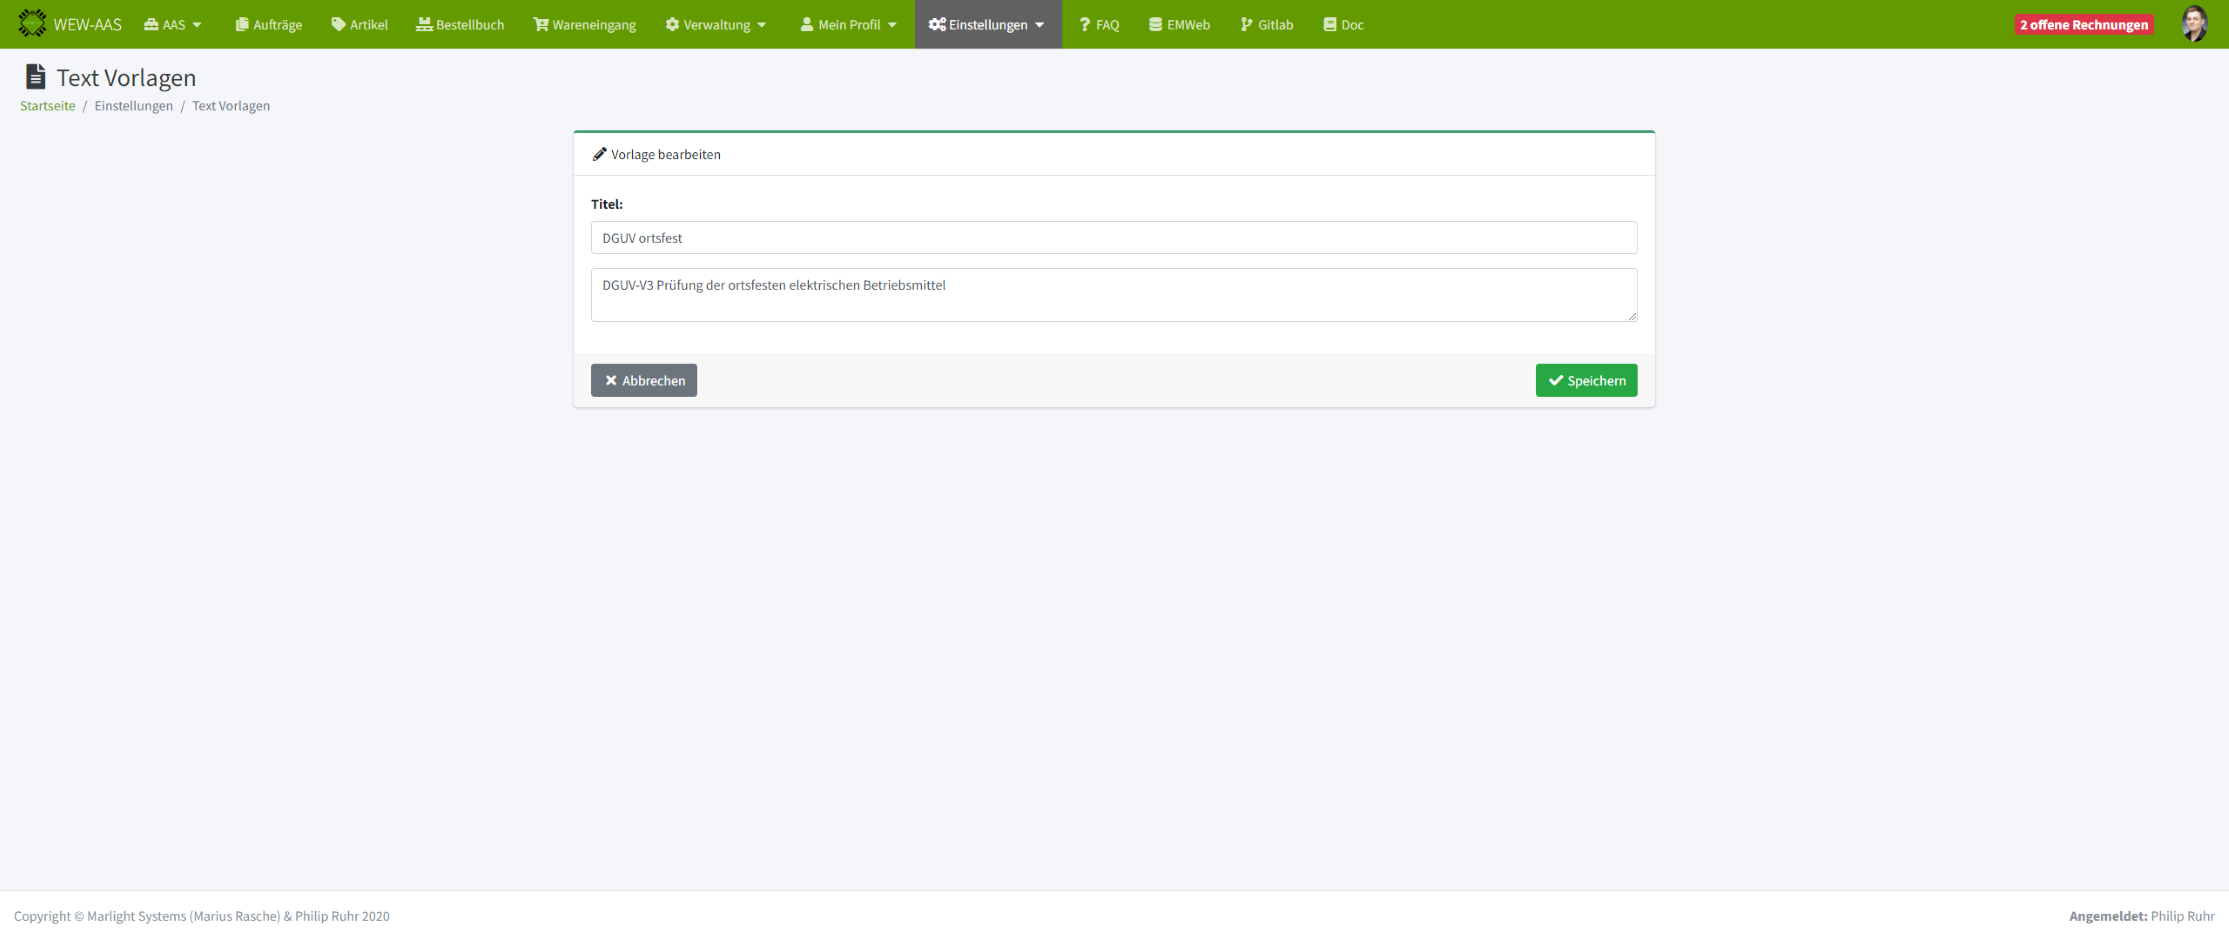Click into the template text area
The image size is (2229, 940).
1113,295
